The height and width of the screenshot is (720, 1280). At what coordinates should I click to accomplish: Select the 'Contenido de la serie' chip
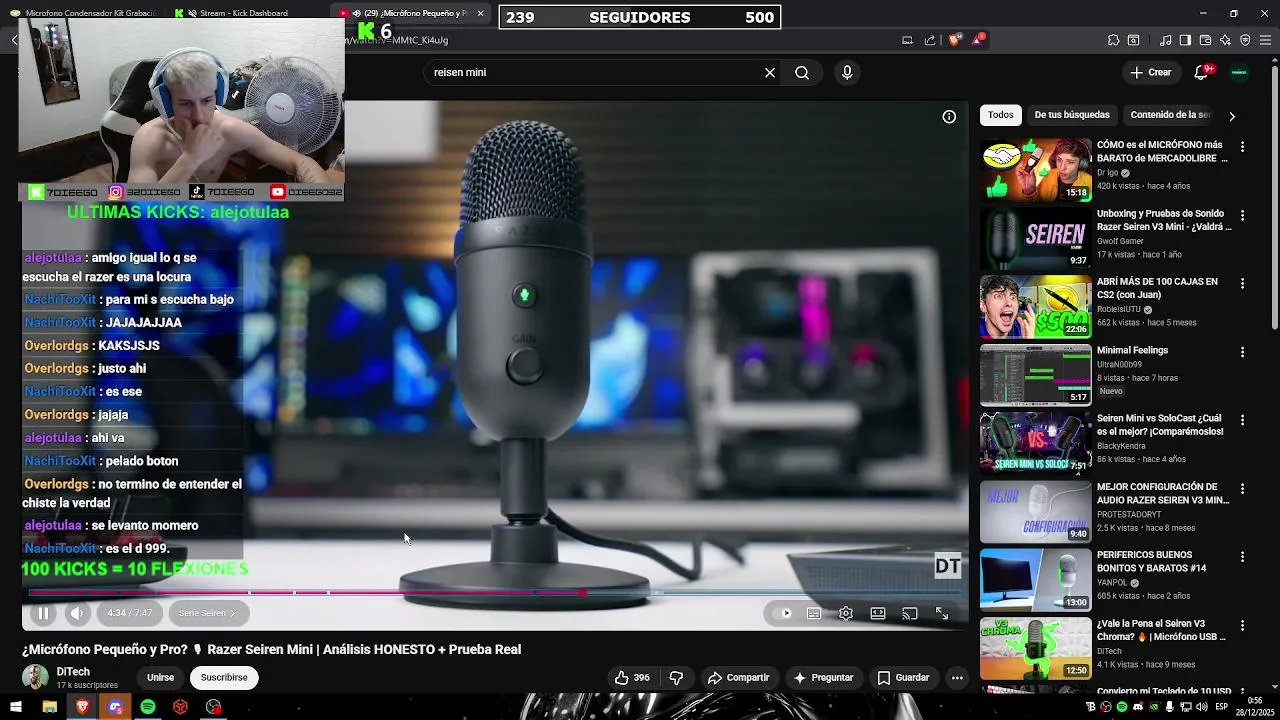tap(1170, 115)
